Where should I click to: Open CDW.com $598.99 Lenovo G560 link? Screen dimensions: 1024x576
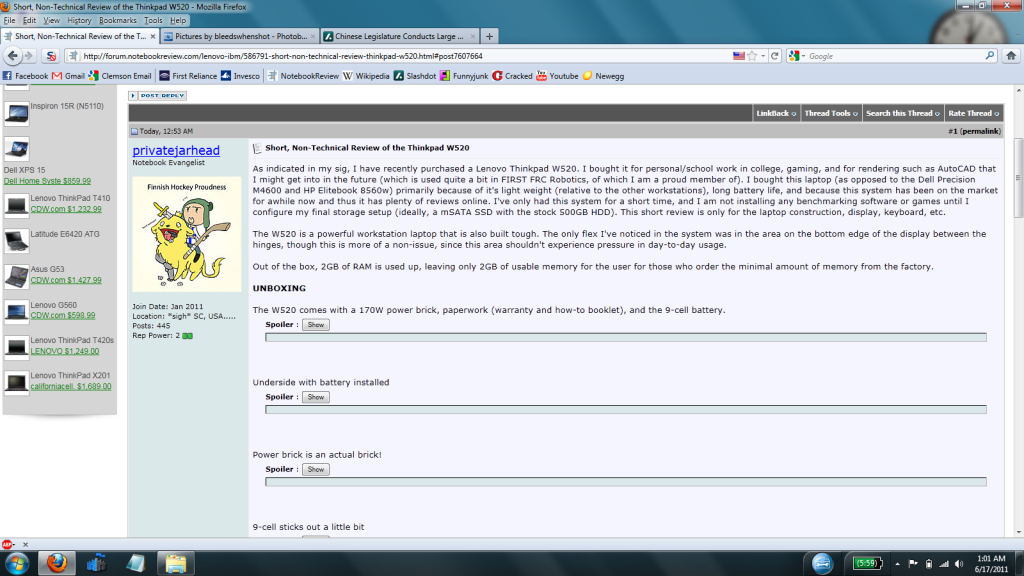tap(63, 315)
